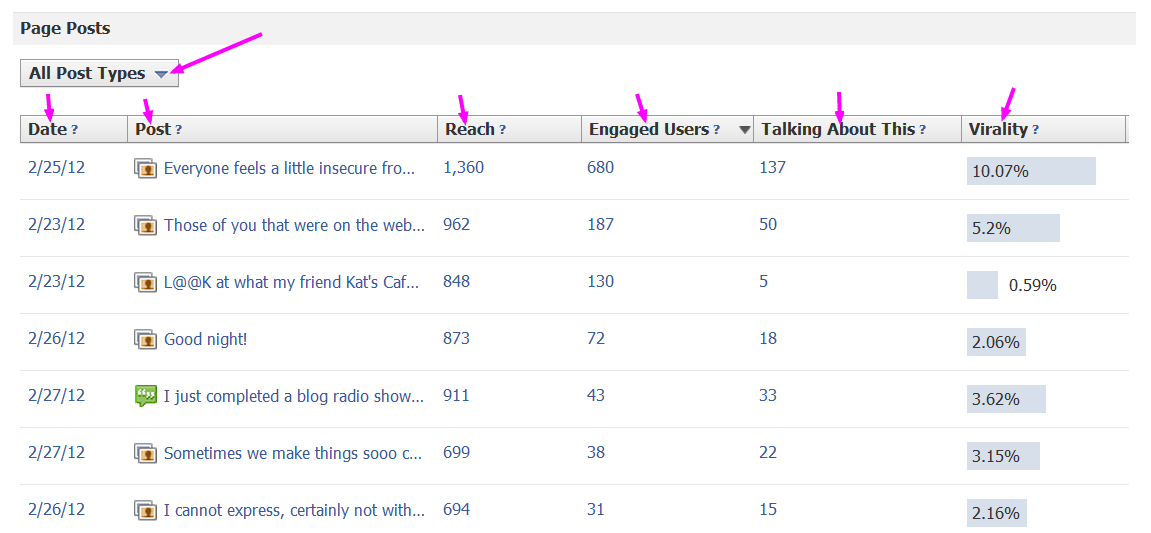Click Engaged Users value 187

[x=600, y=225]
